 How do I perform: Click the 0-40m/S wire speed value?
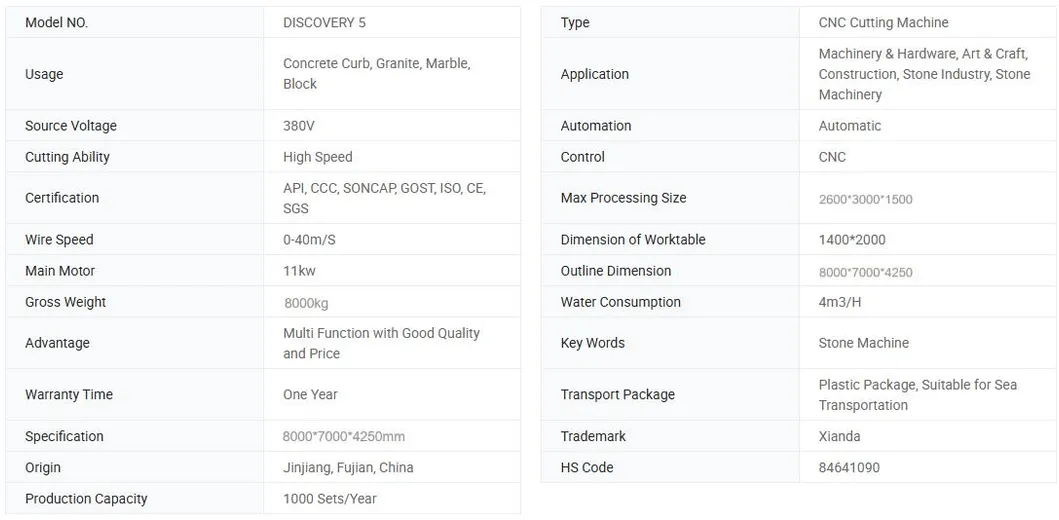coord(309,240)
